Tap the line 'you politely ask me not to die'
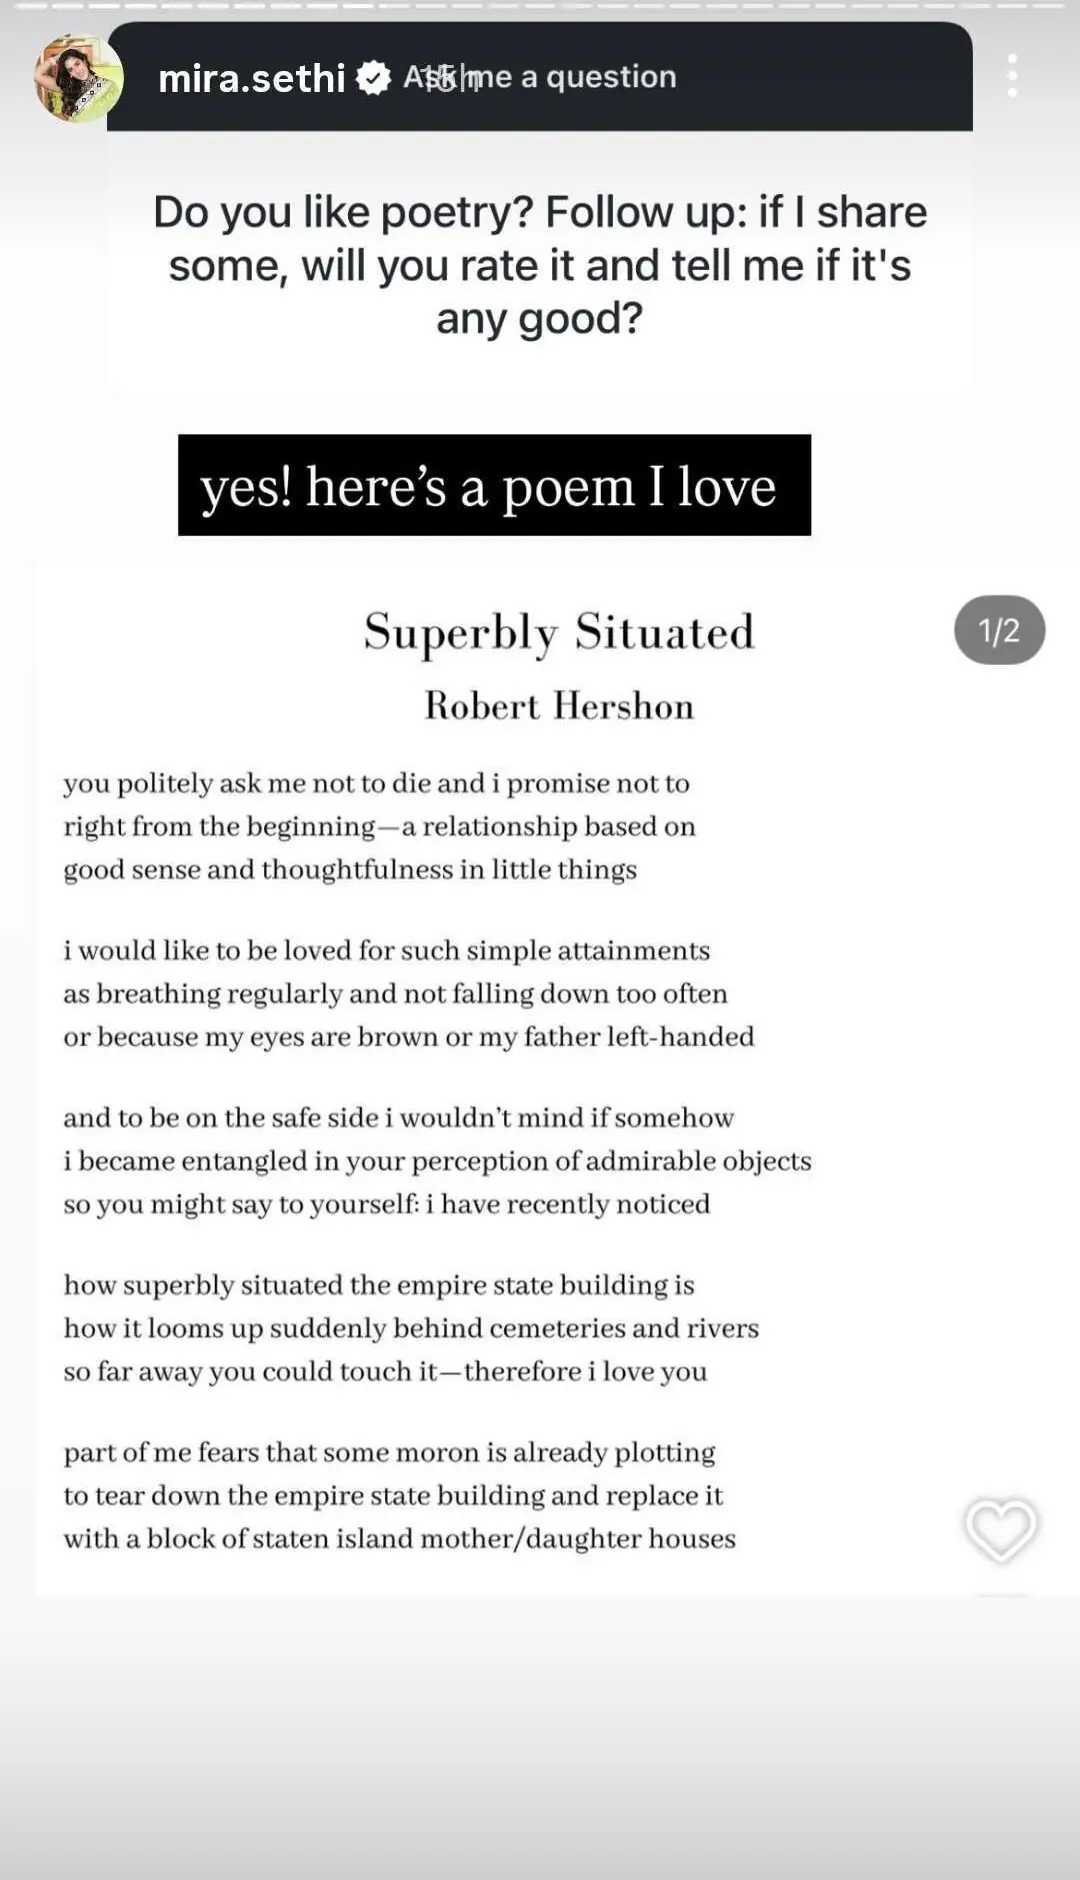1080x1880 pixels. tap(376, 783)
